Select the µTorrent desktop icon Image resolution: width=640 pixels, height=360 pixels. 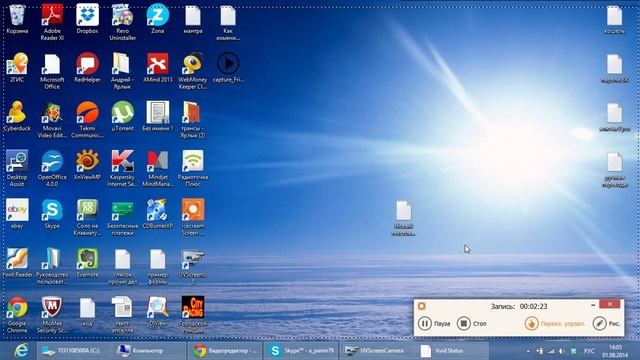[122, 116]
